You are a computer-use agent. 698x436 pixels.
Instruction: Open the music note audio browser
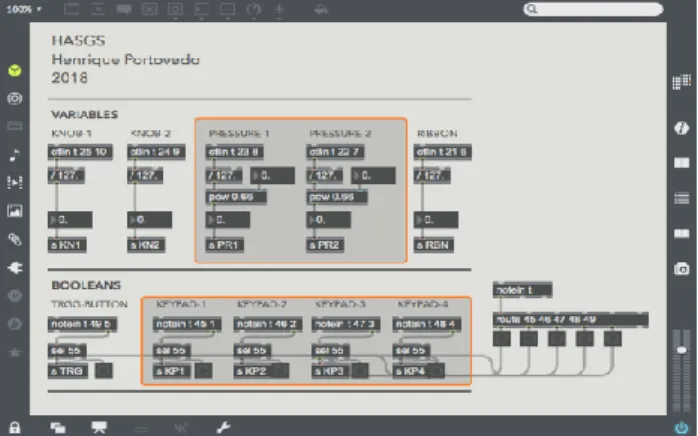click(15, 155)
